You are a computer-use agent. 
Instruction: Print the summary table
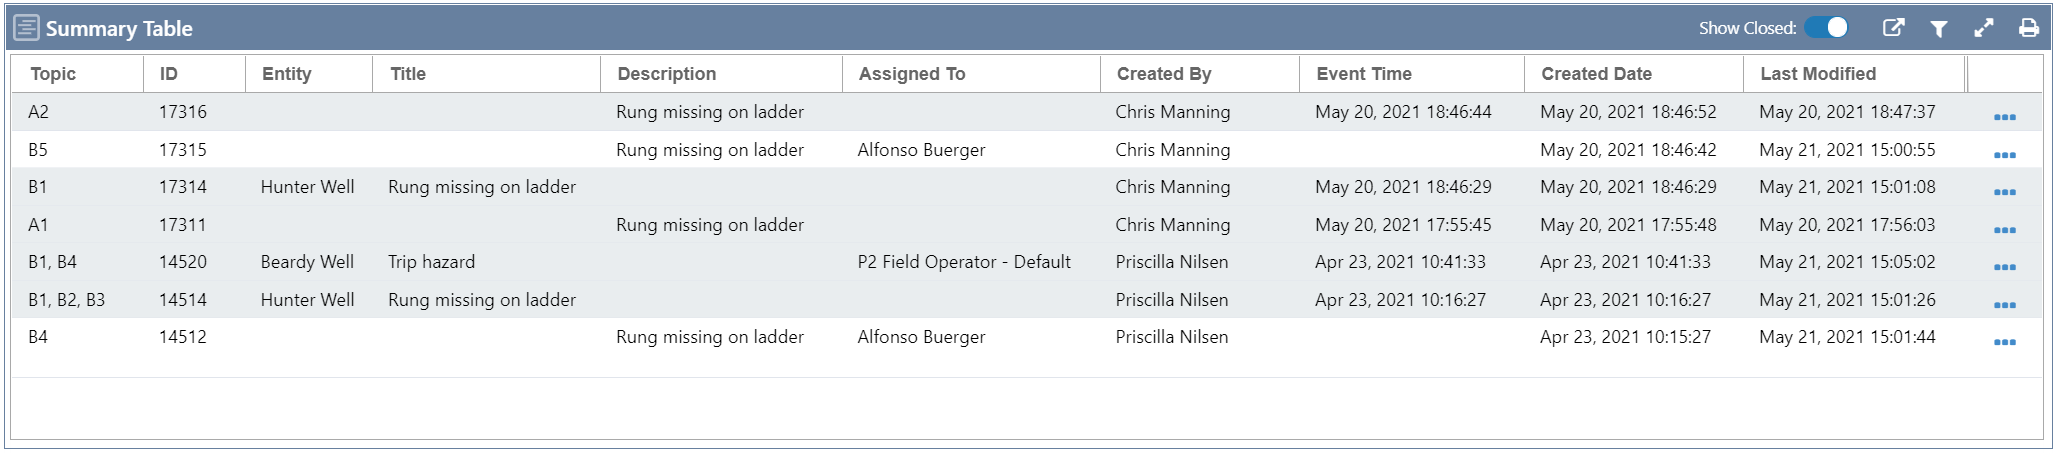coord(2028,28)
